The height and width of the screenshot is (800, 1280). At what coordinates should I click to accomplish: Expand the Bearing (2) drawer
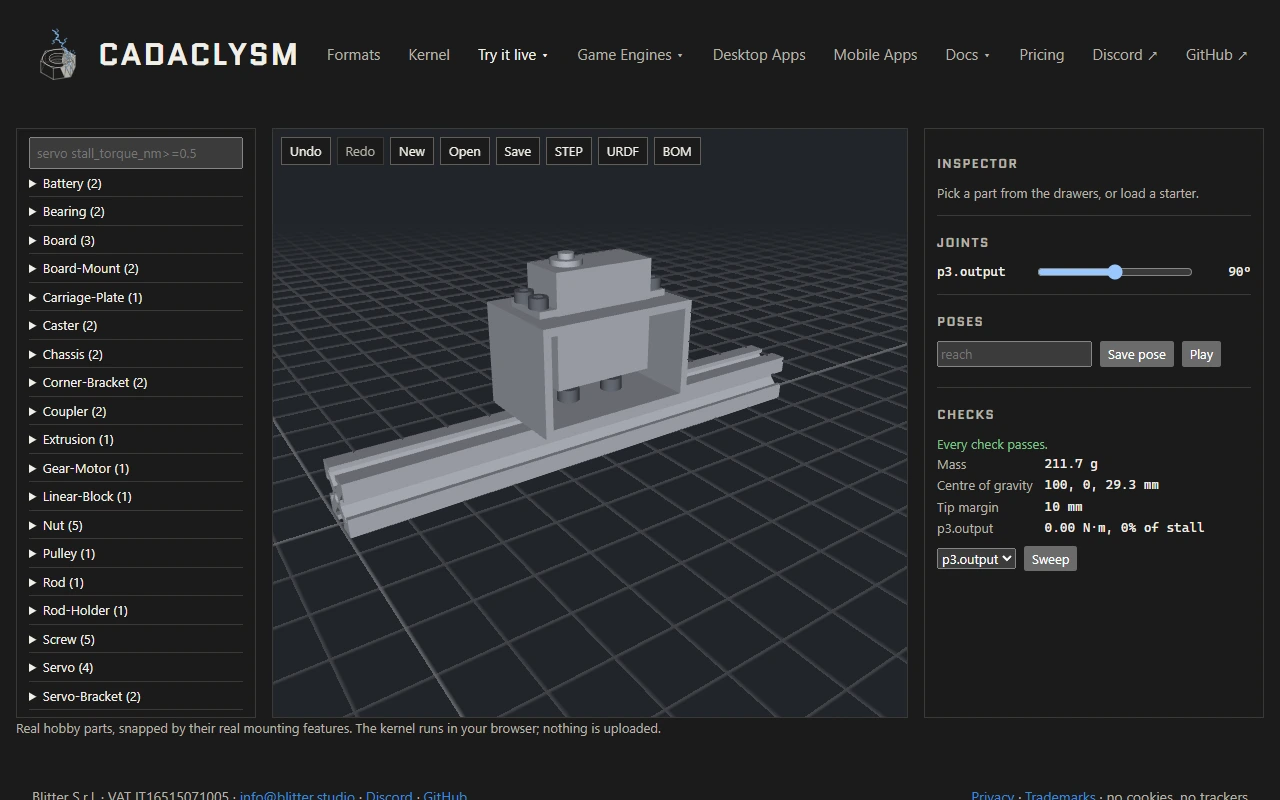(x=136, y=212)
